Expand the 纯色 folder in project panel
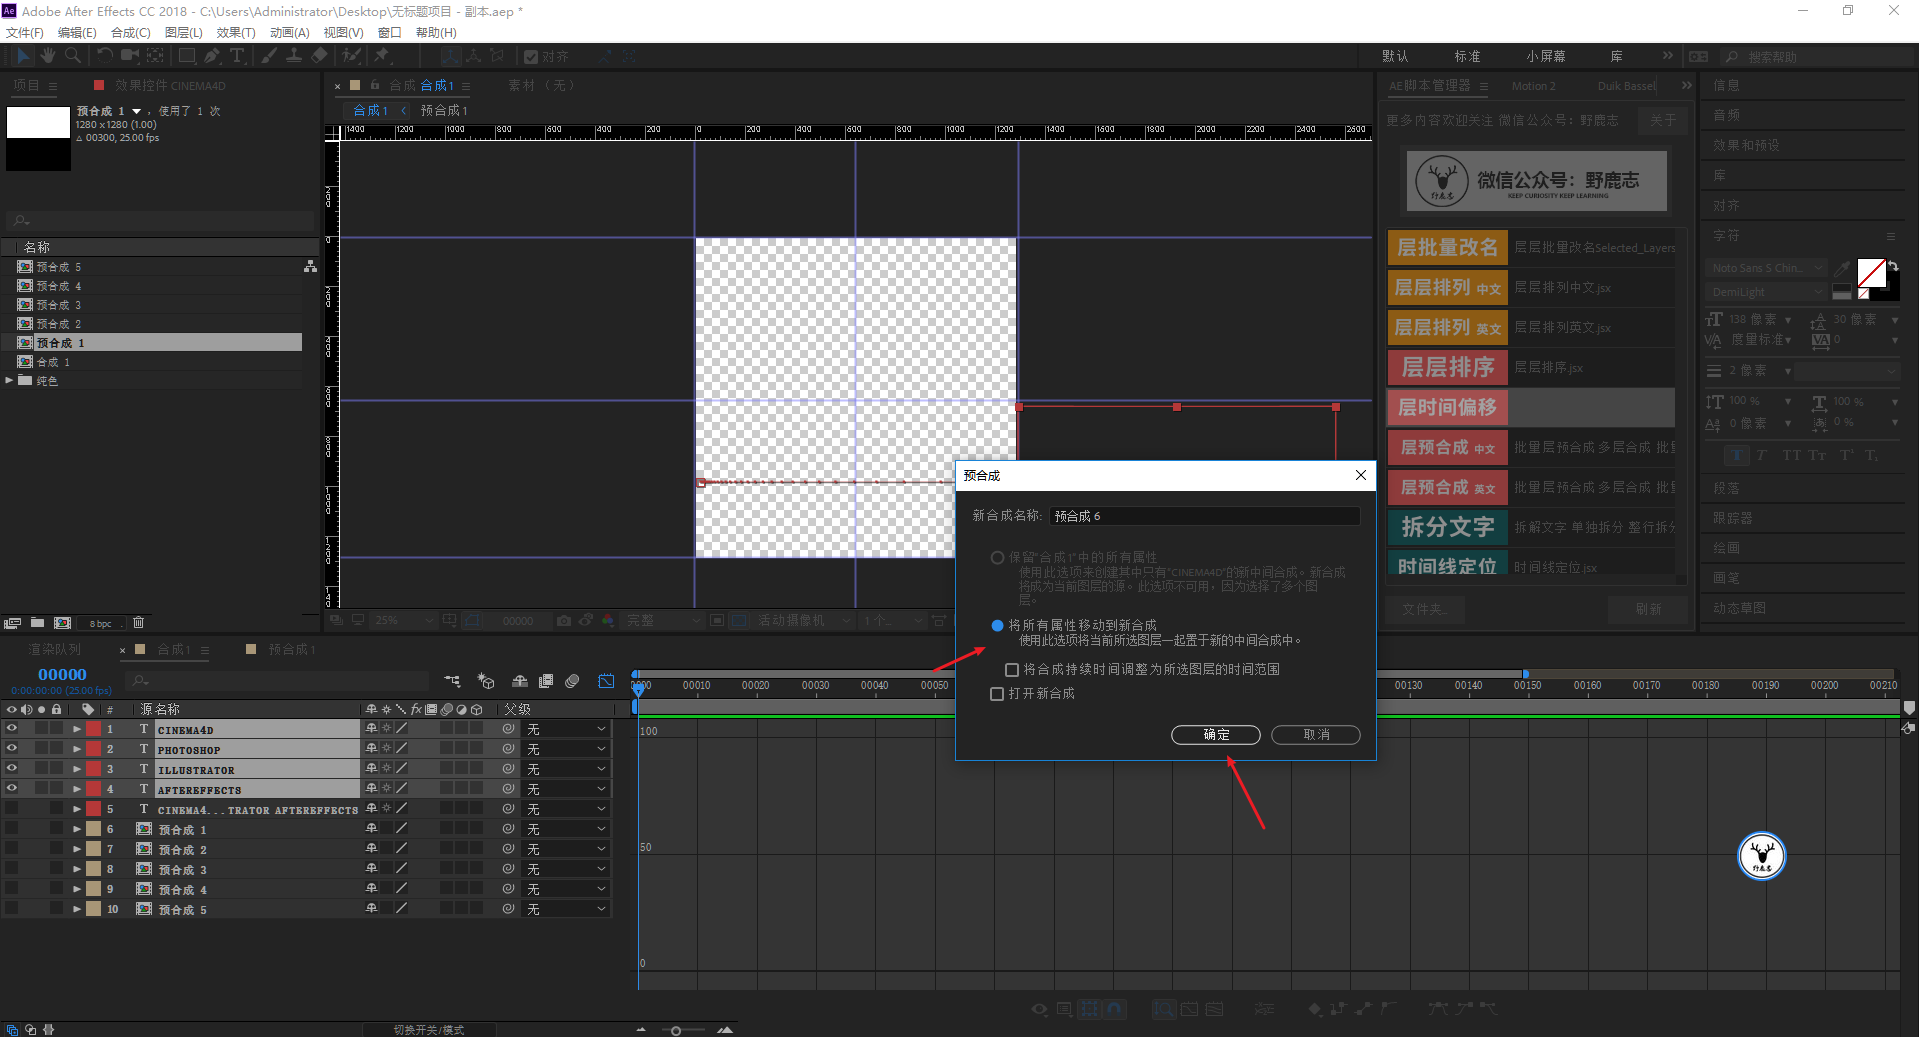The image size is (1919, 1037). [x=10, y=380]
